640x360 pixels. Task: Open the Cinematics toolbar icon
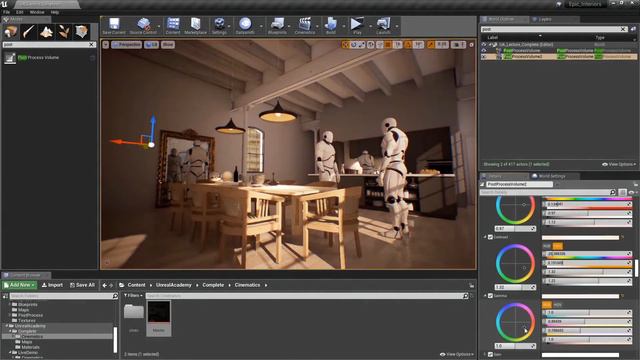(304, 26)
